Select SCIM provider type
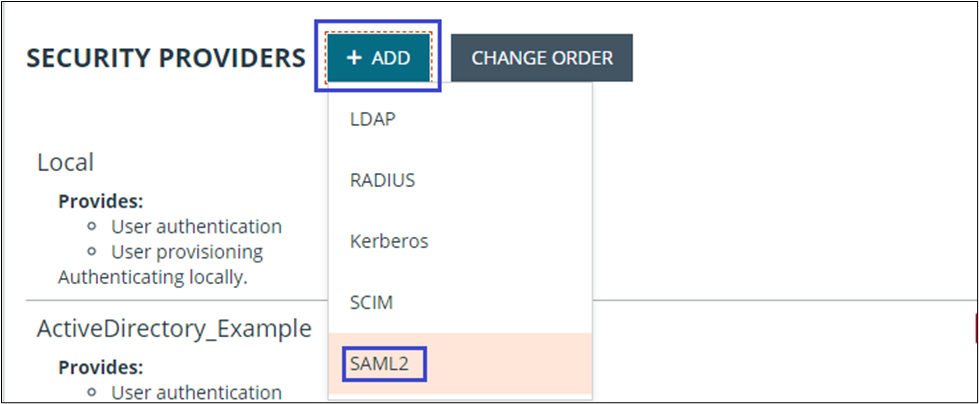Image resolution: width=979 pixels, height=404 pixels. (368, 303)
